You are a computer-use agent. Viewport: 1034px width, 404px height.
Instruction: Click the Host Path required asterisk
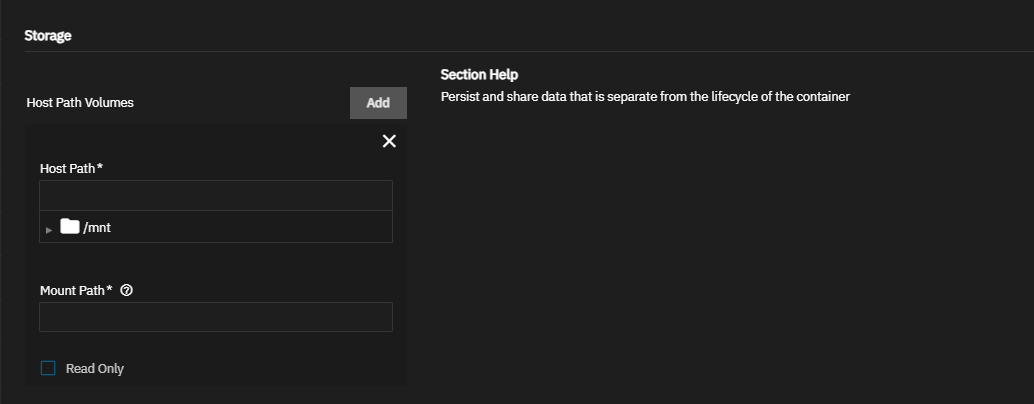coord(100,167)
